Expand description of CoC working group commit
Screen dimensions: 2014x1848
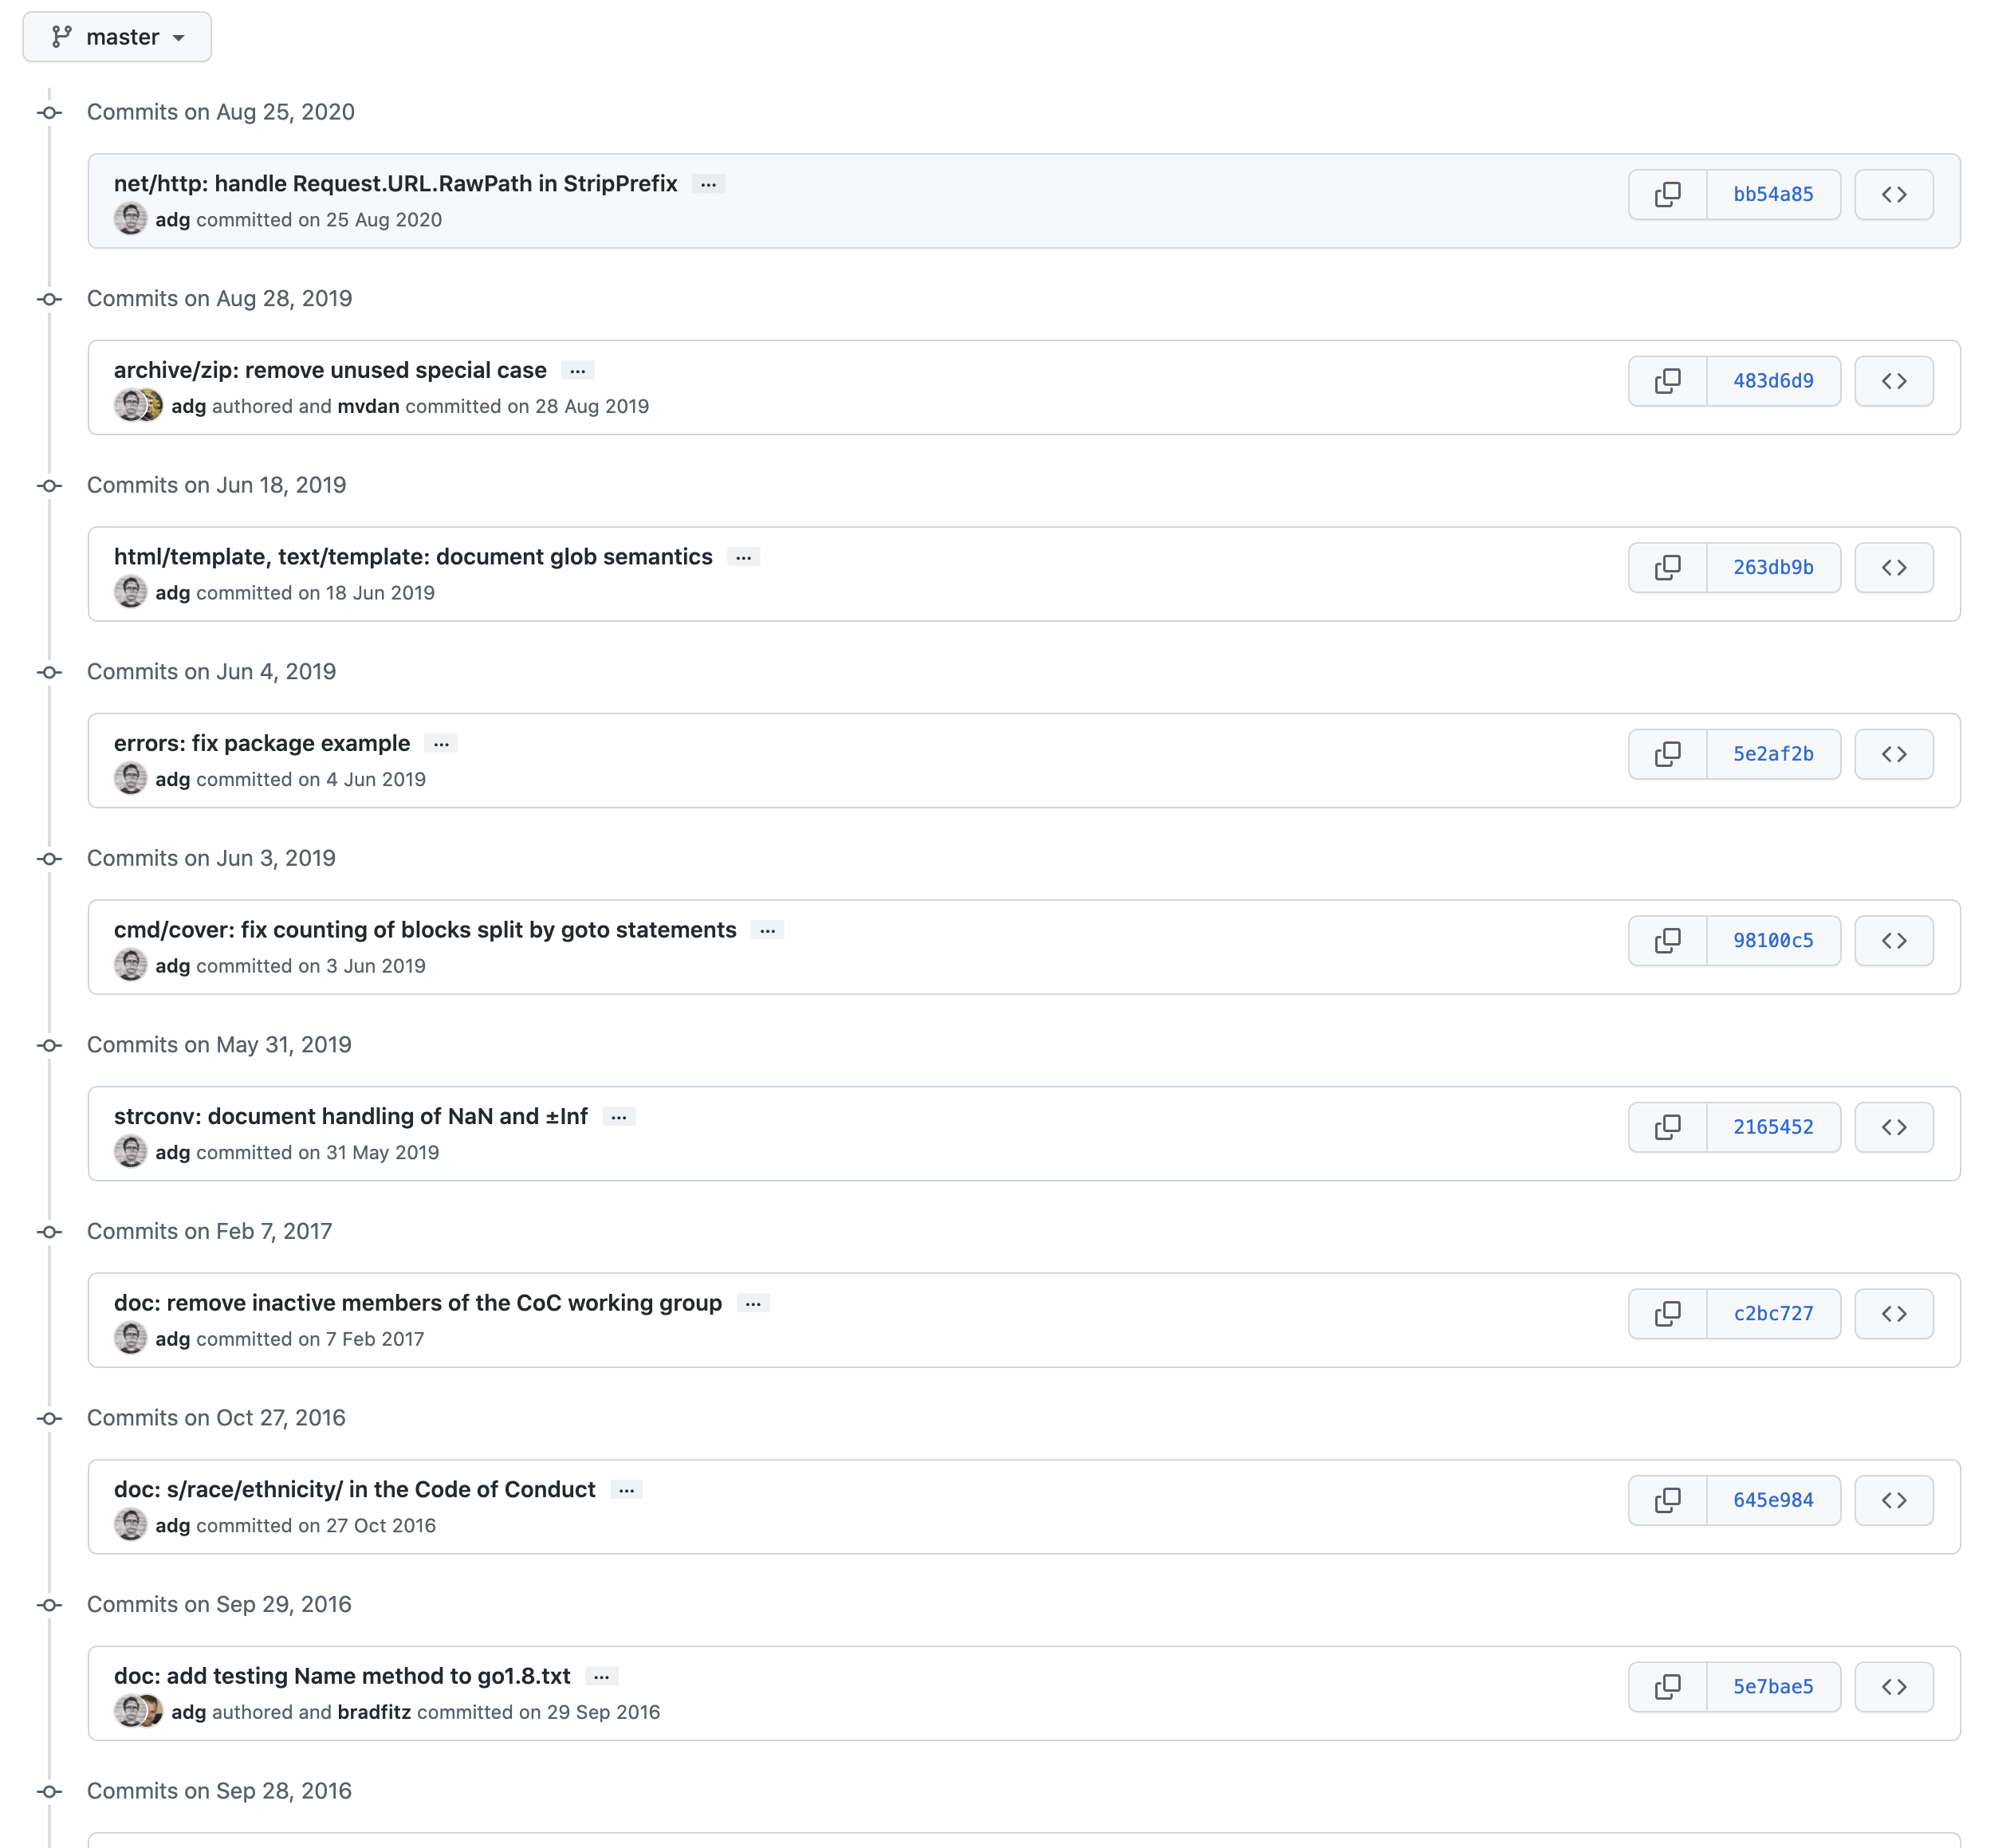(x=753, y=1303)
